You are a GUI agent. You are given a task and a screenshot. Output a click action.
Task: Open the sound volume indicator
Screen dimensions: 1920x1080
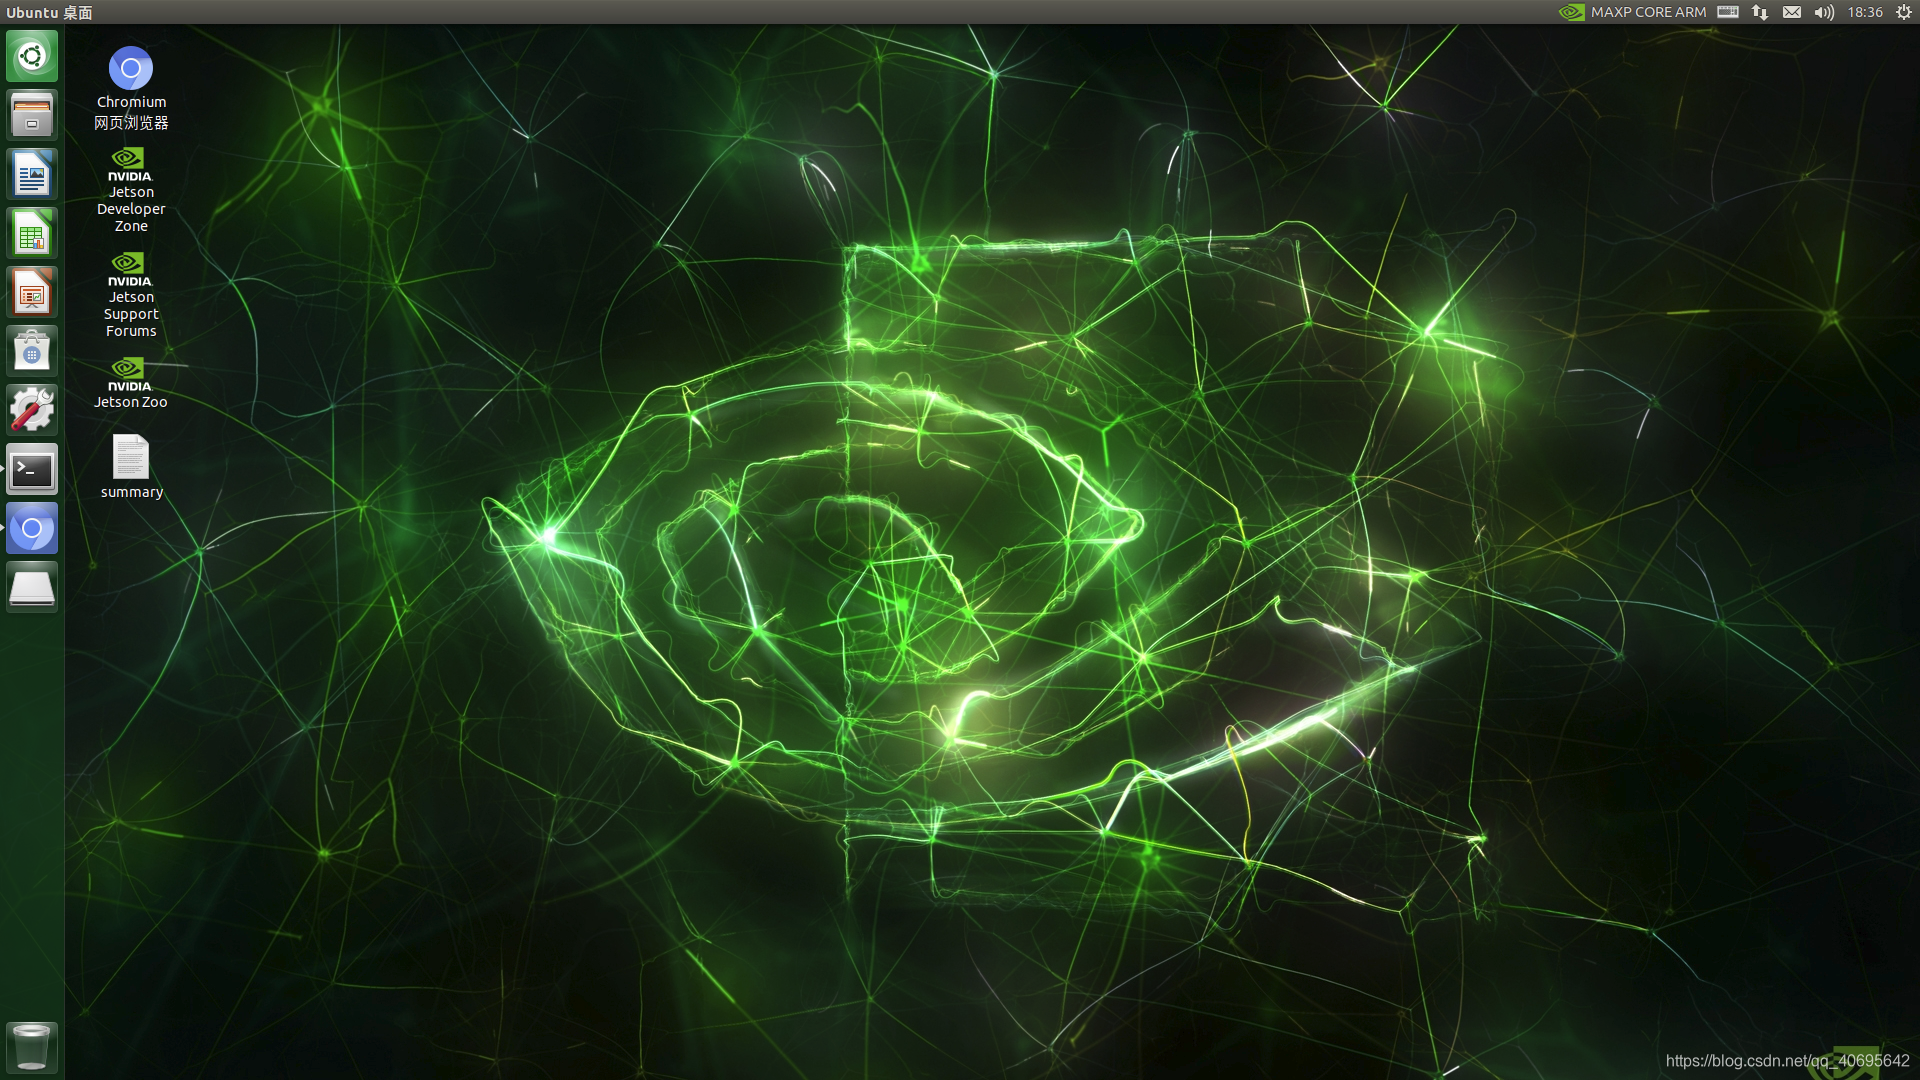click(1824, 12)
